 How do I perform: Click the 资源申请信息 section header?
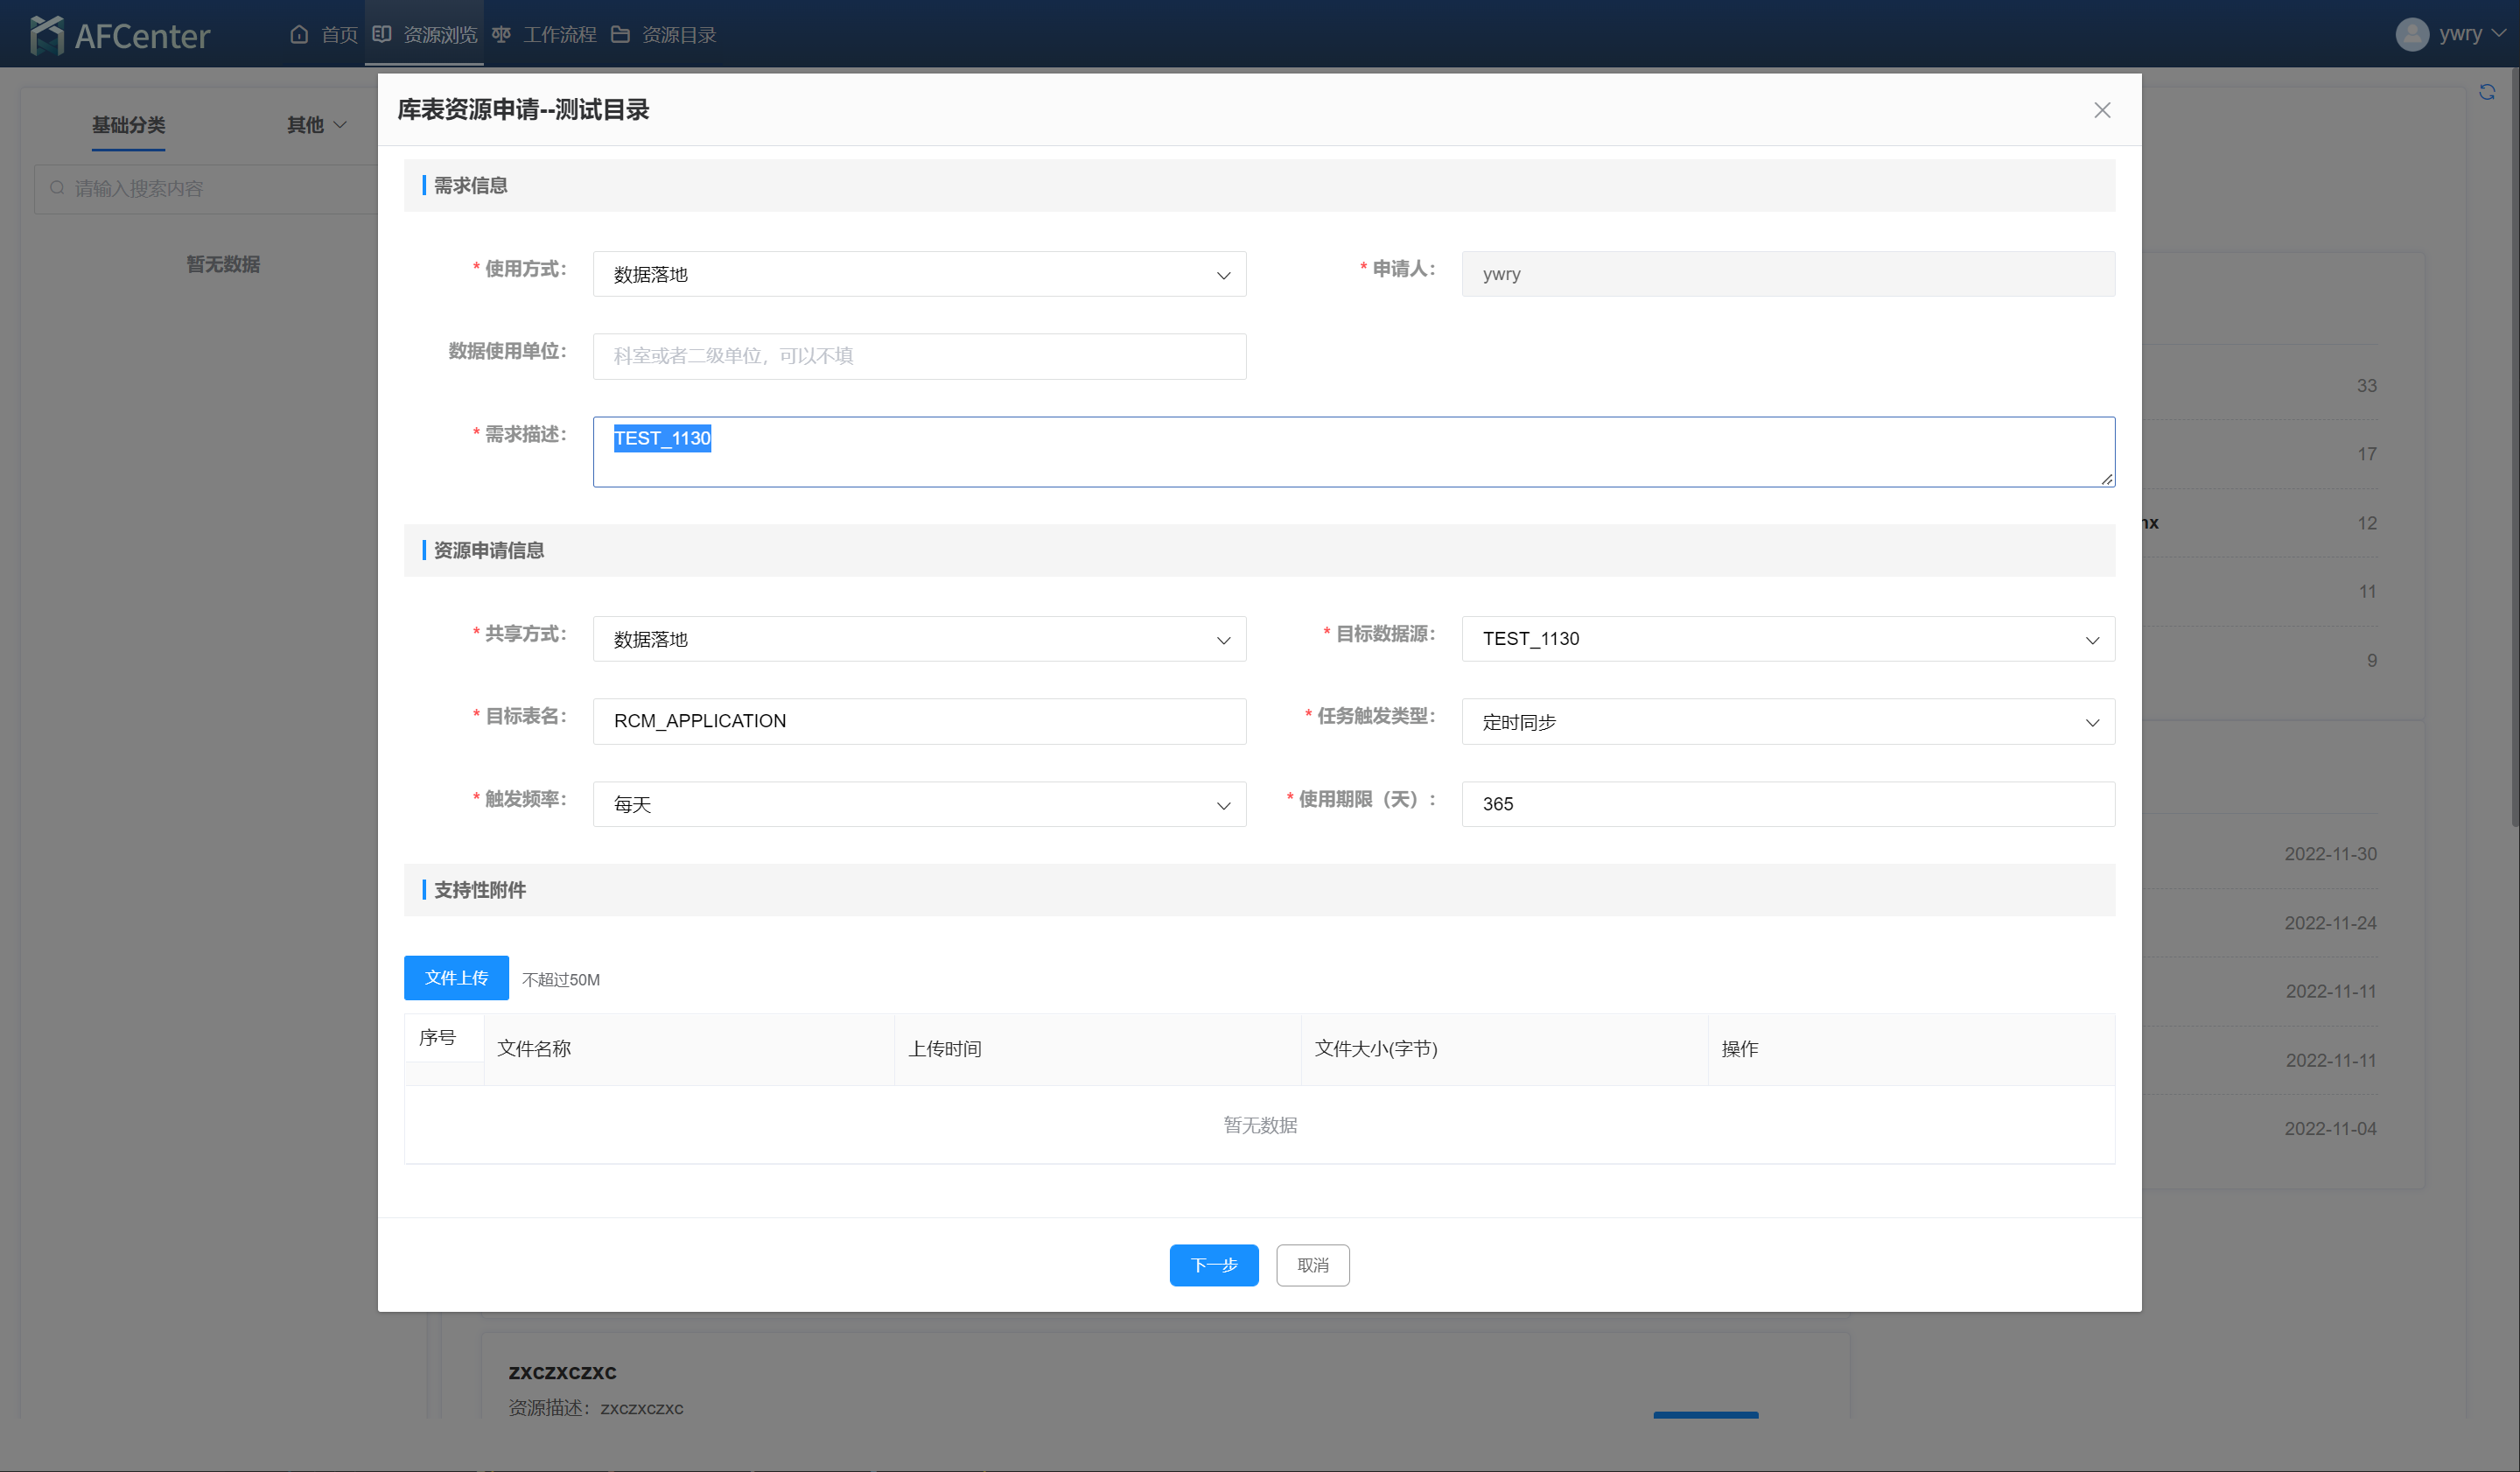[1259, 551]
